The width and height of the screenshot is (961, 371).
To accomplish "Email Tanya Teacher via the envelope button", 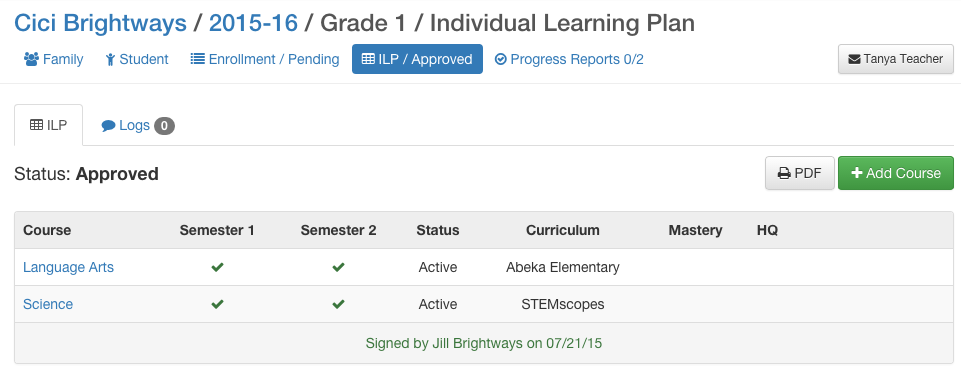I will coord(895,59).
